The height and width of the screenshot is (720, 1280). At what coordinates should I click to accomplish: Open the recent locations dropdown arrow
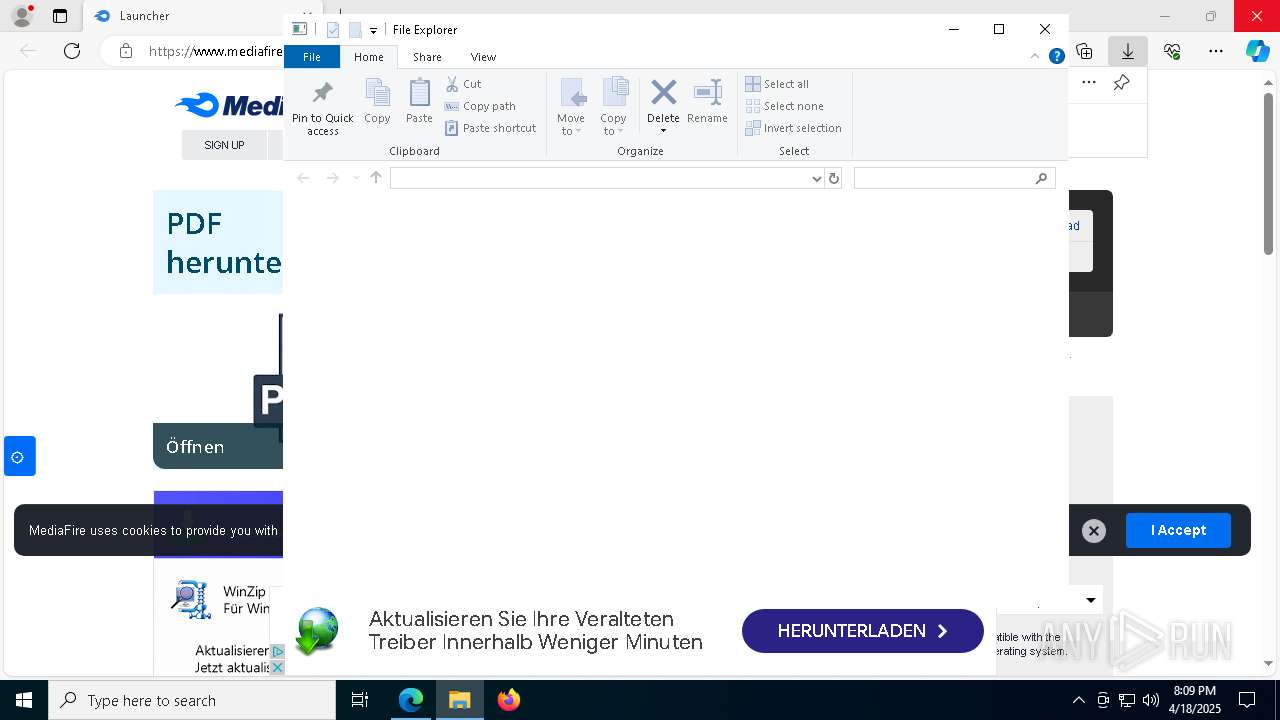point(355,178)
